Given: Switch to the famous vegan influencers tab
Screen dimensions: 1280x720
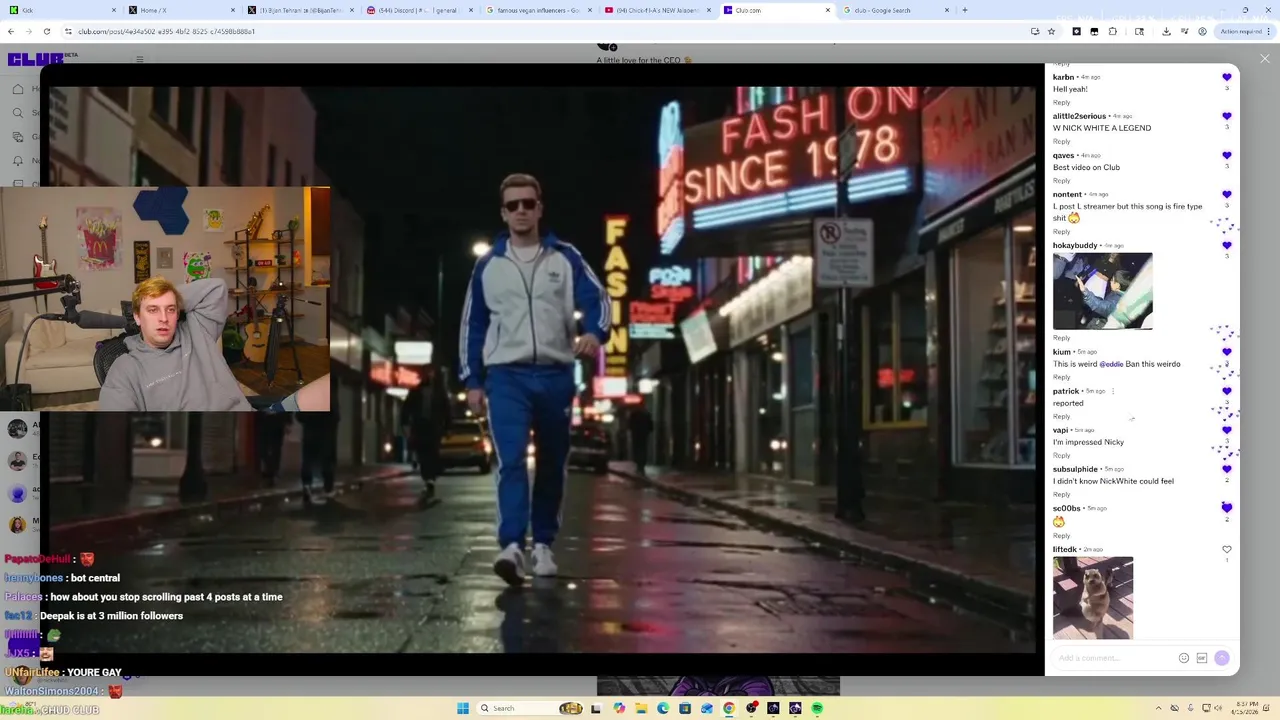Looking at the screenshot, I should pos(539,10).
